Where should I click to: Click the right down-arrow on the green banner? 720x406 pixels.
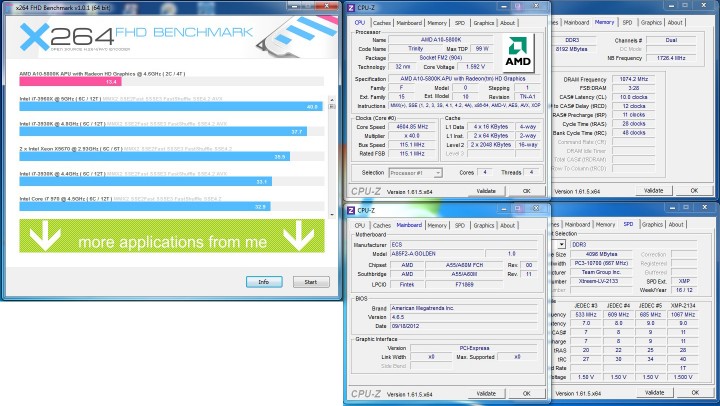point(299,236)
